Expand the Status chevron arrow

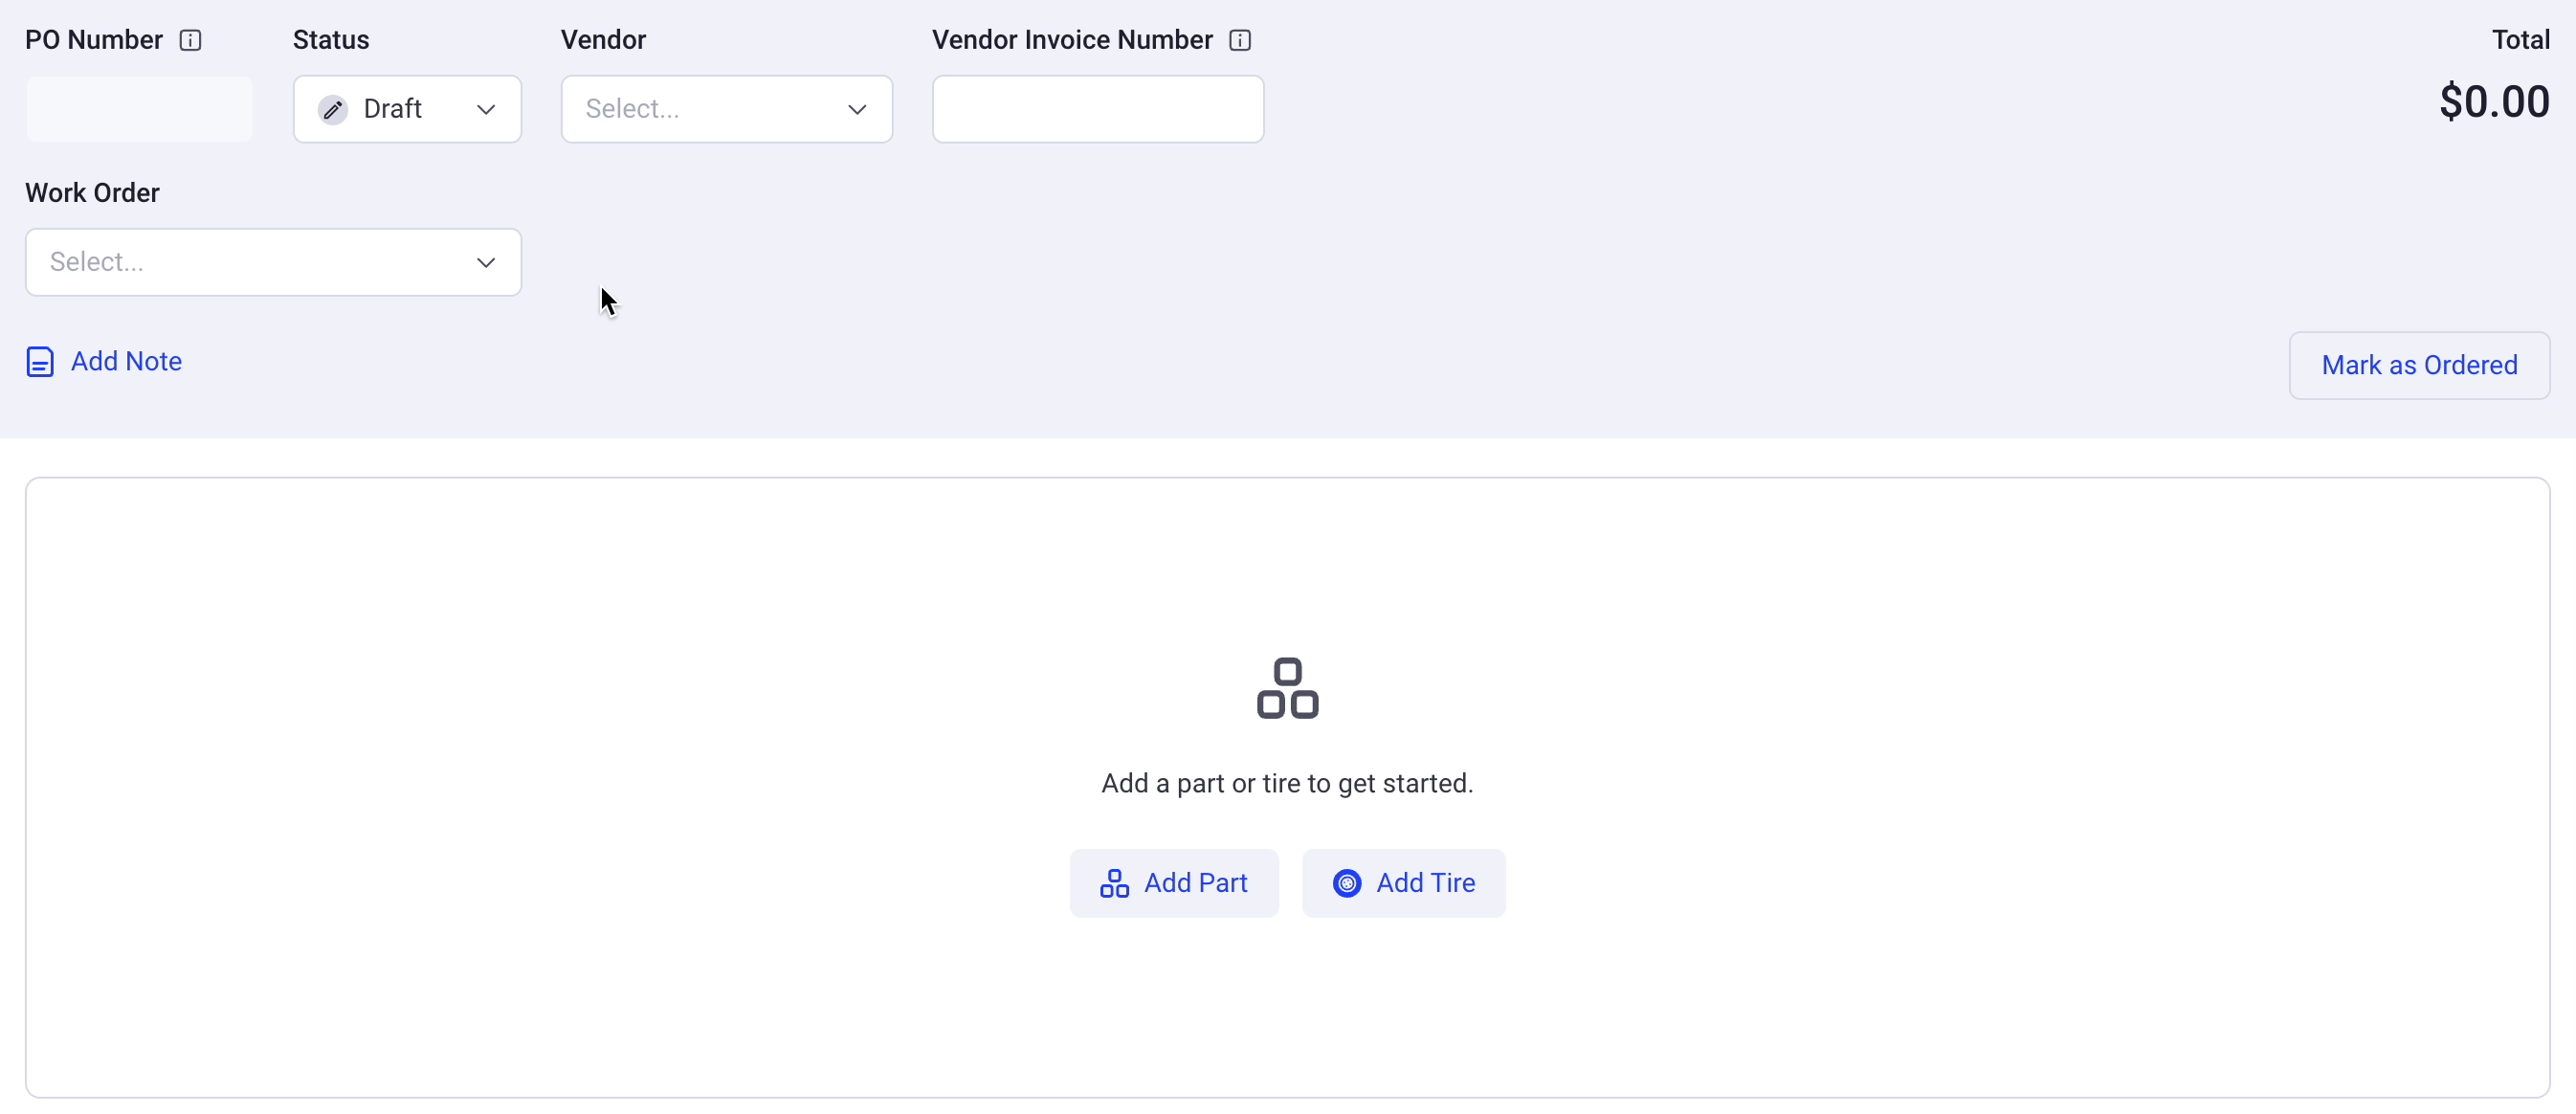(x=486, y=109)
